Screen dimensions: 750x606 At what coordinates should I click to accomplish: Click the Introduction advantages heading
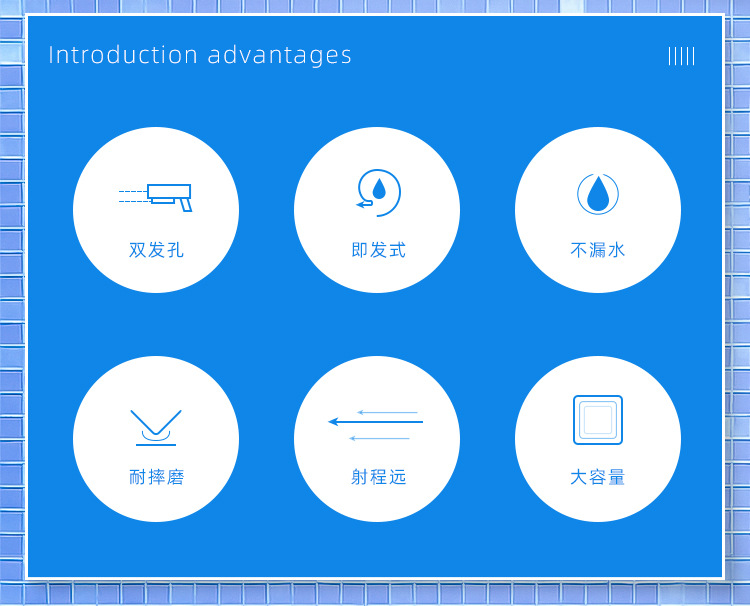[200, 55]
